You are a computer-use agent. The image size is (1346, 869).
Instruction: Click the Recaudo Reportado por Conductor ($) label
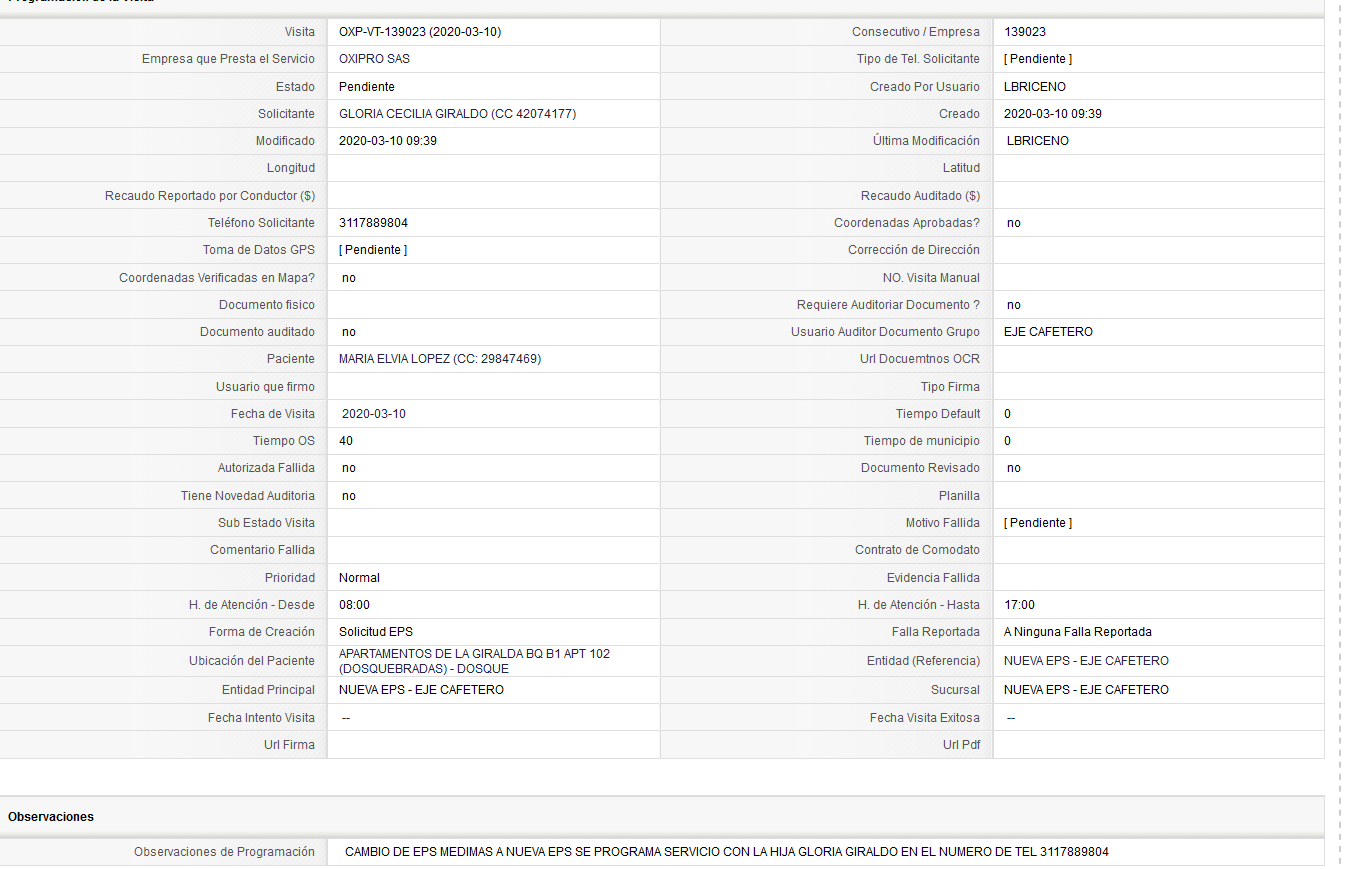[x=210, y=196]
